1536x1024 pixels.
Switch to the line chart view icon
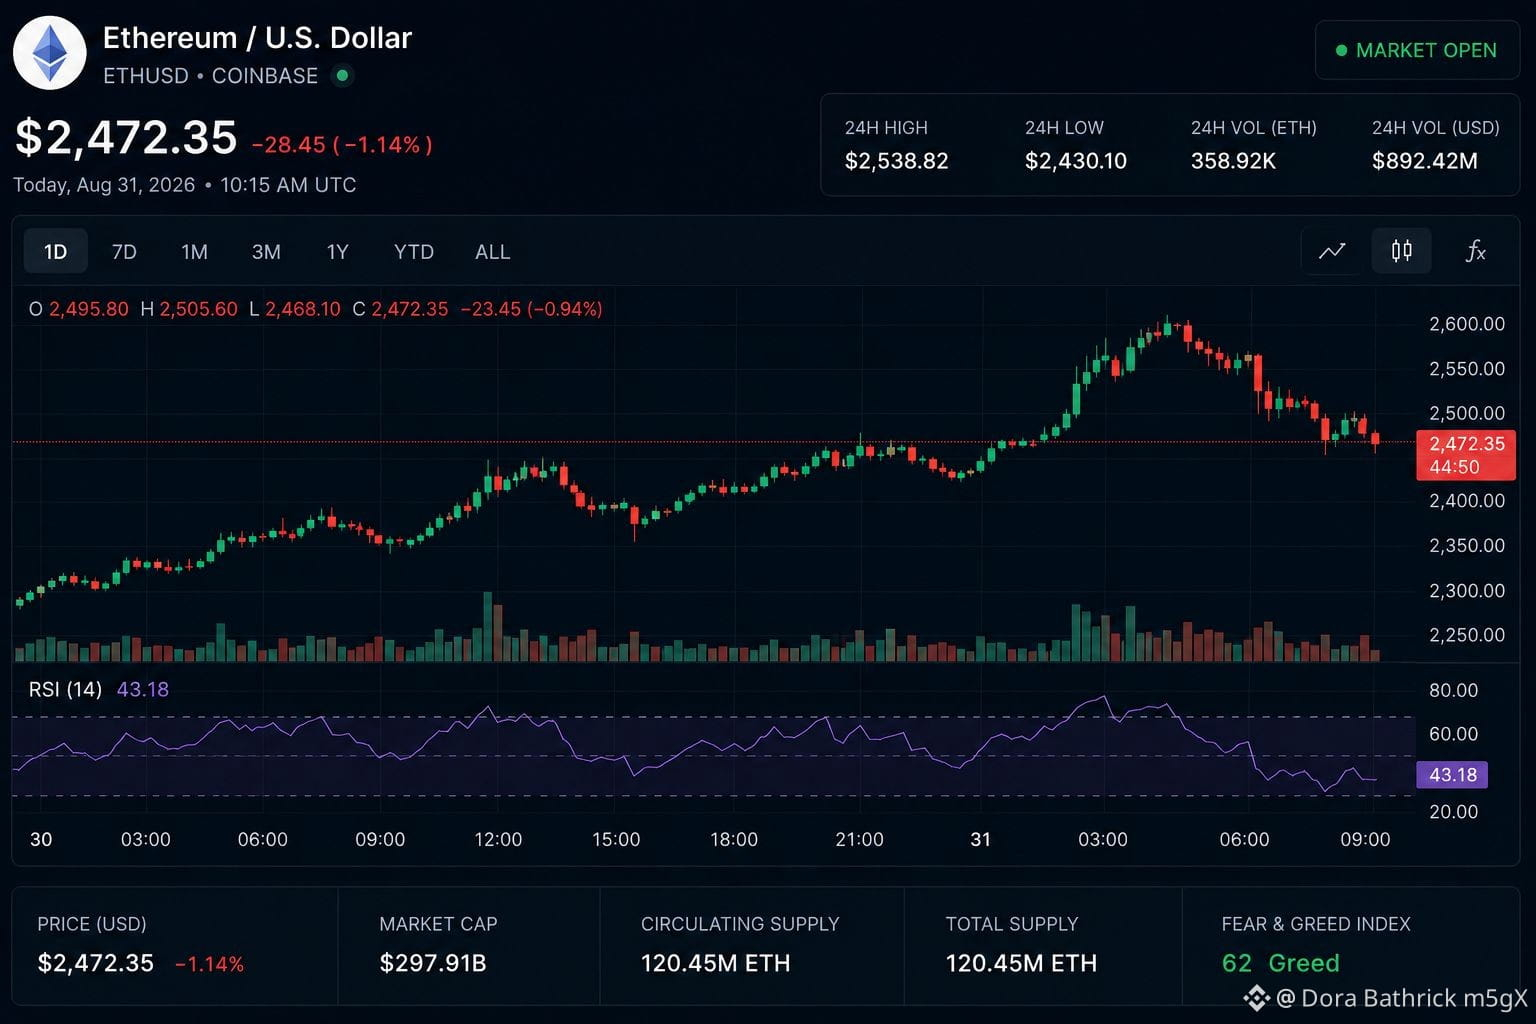(x=1332, y=251)
